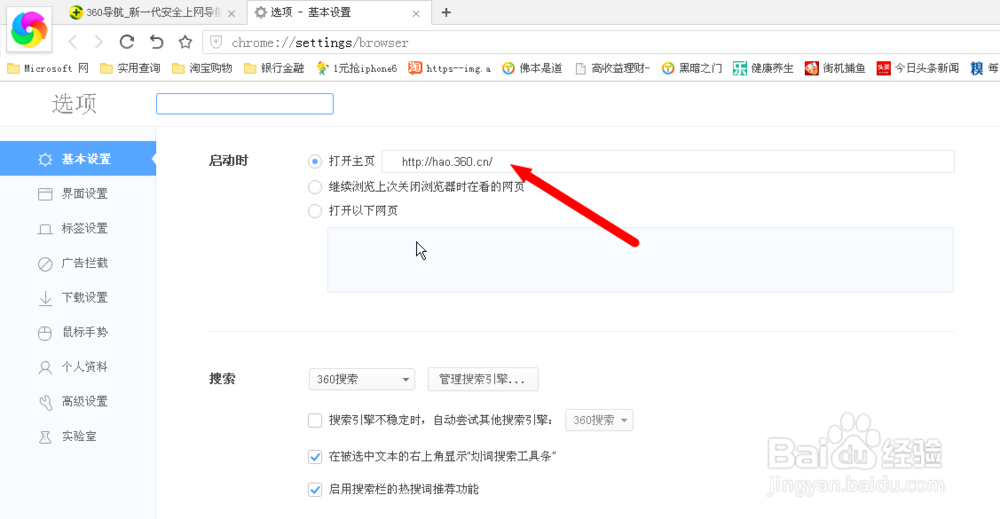Select 打开以下网页 radio button
Viewport: 1000px width, 519px height.
pyautogui.click(x=314, y=211)
